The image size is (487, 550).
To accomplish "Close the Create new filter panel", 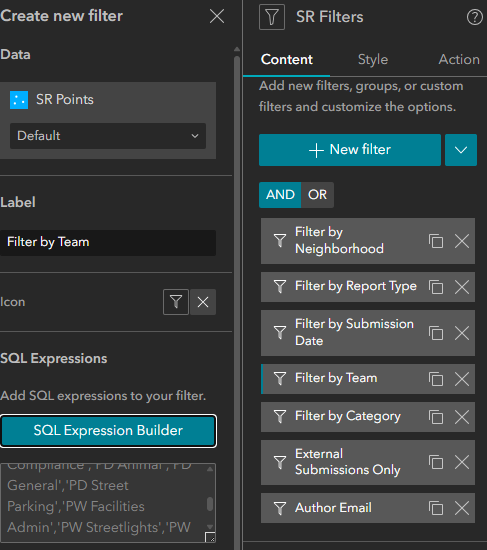I will point(217,16).
